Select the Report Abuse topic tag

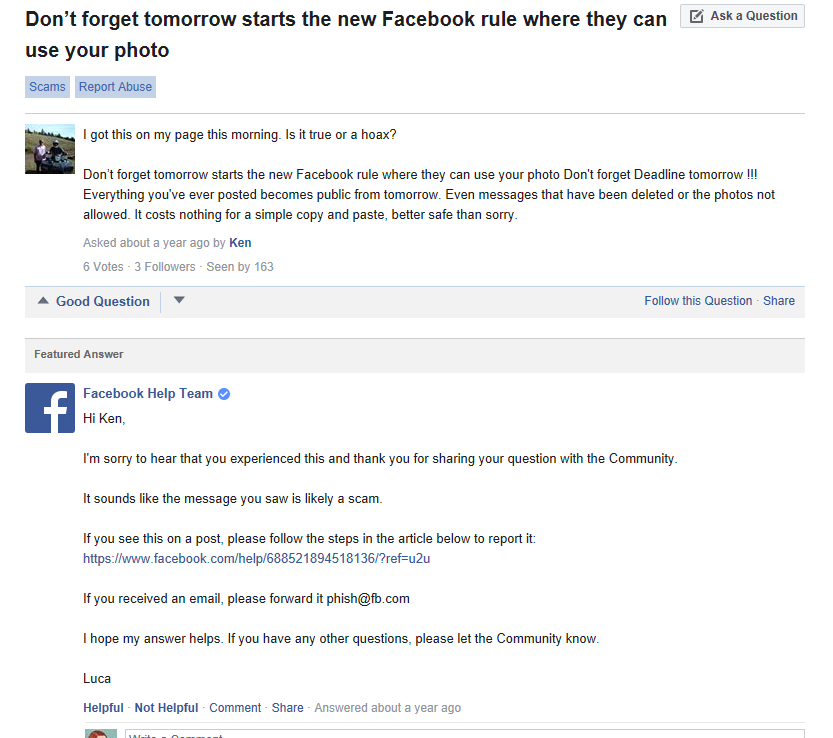coord(115,87)
